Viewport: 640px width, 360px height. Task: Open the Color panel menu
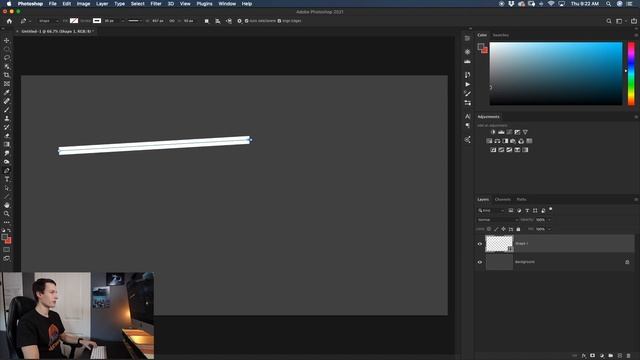point(636,35)
